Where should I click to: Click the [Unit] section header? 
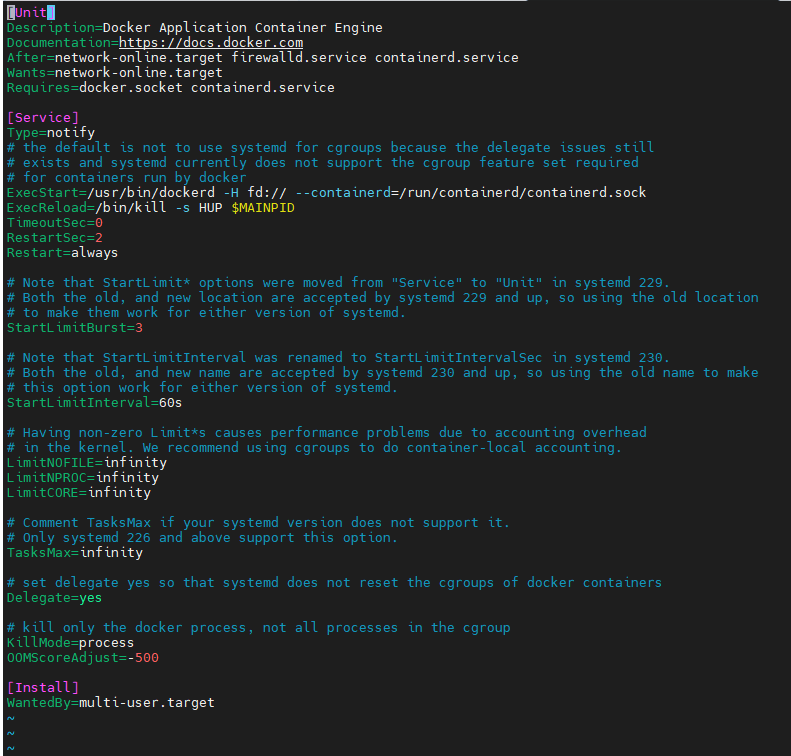pos(31,13)
